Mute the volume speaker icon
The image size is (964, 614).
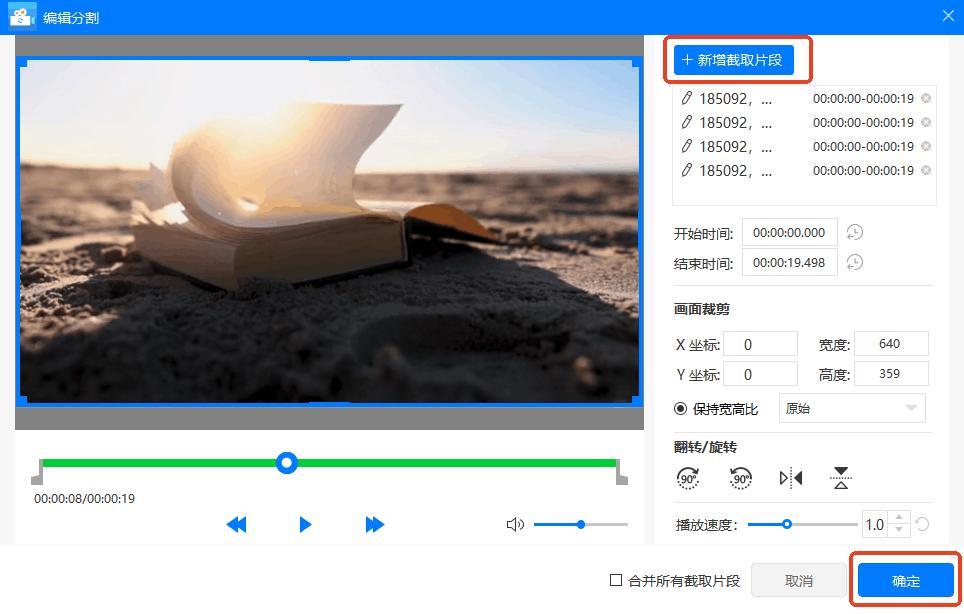pos(515,524)
